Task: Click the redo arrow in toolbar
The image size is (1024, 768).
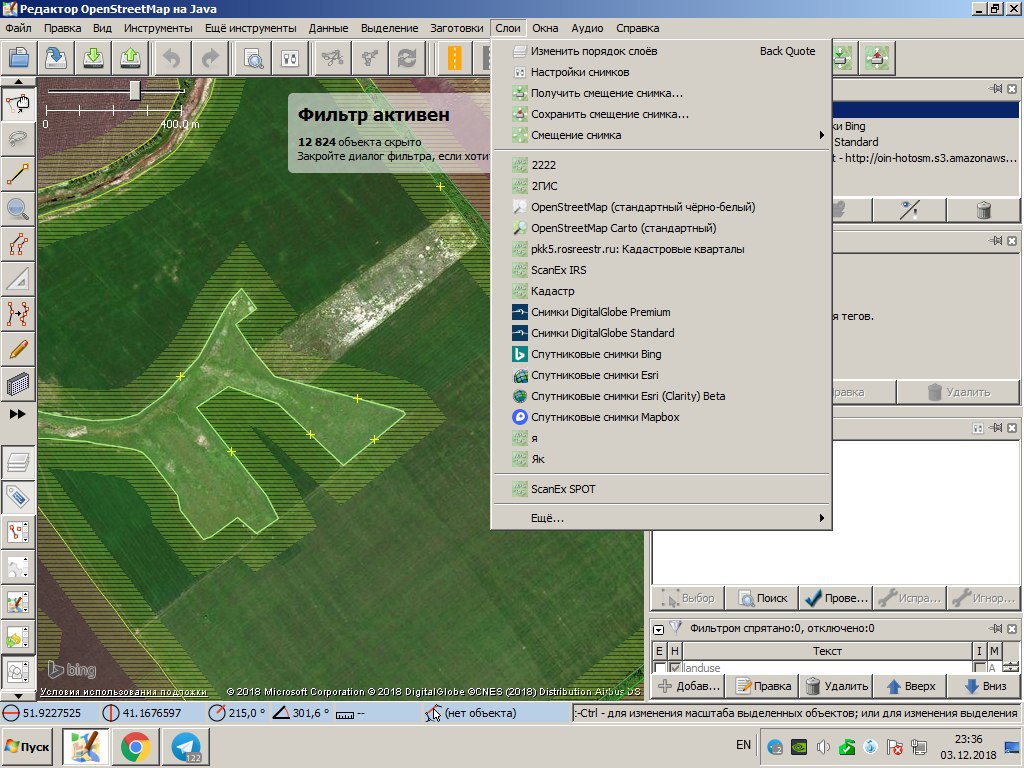Action: tap(210, 58)
